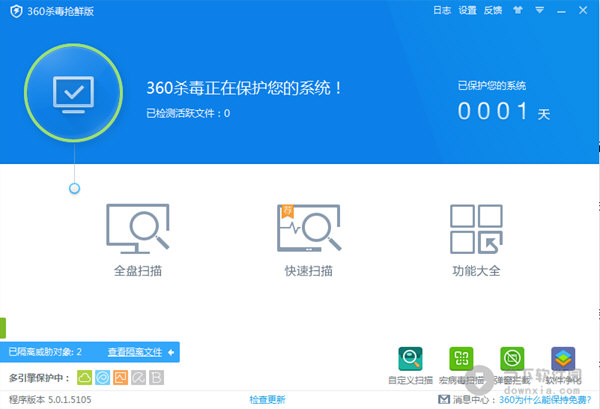This screenshot has width=600, height=409.
Task: Open the main menu dropdown triangle
Action: (x=540, y=10)
